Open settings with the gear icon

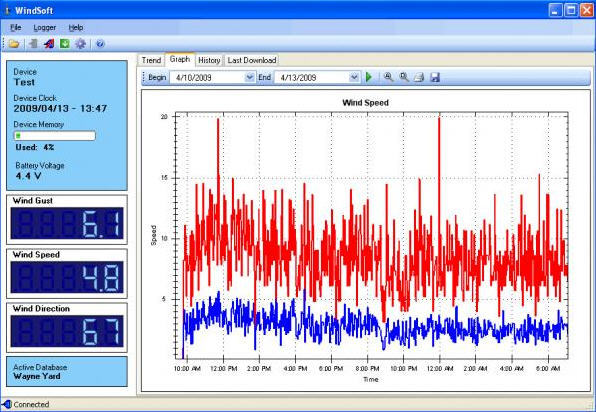[x=80, y=44]
